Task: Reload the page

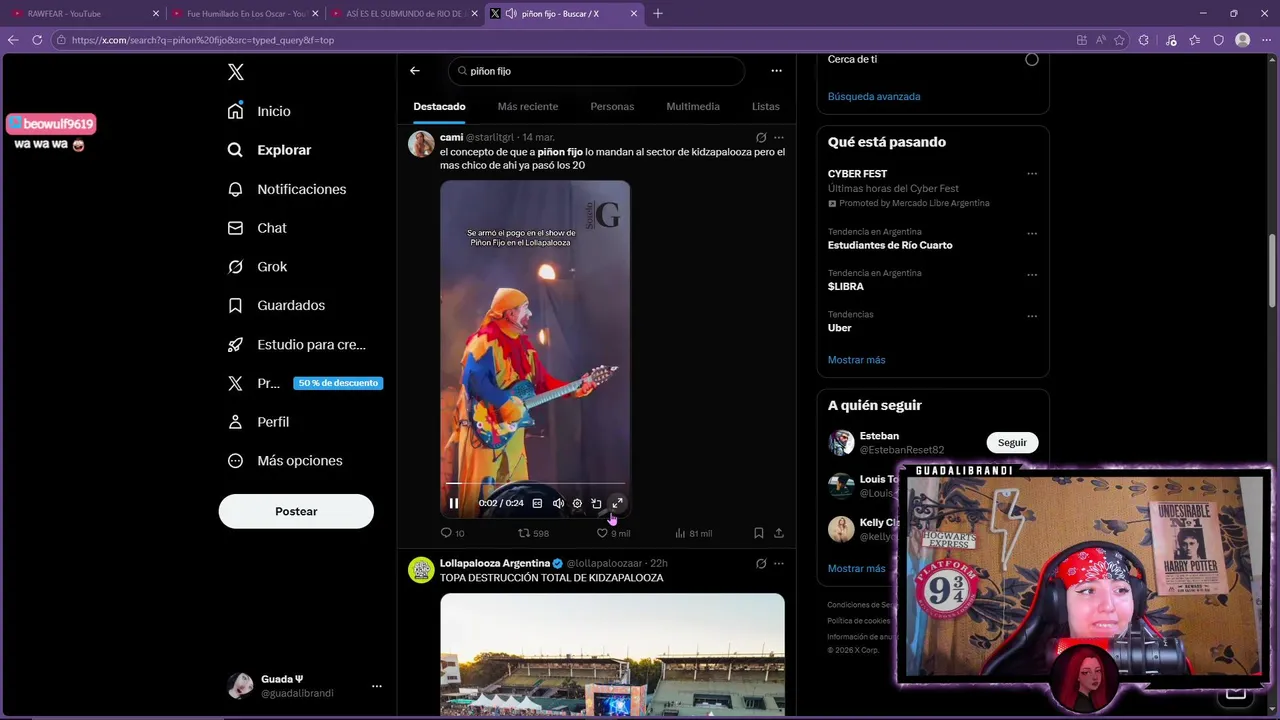Action: pyautogui.click(x=37, y=40)
